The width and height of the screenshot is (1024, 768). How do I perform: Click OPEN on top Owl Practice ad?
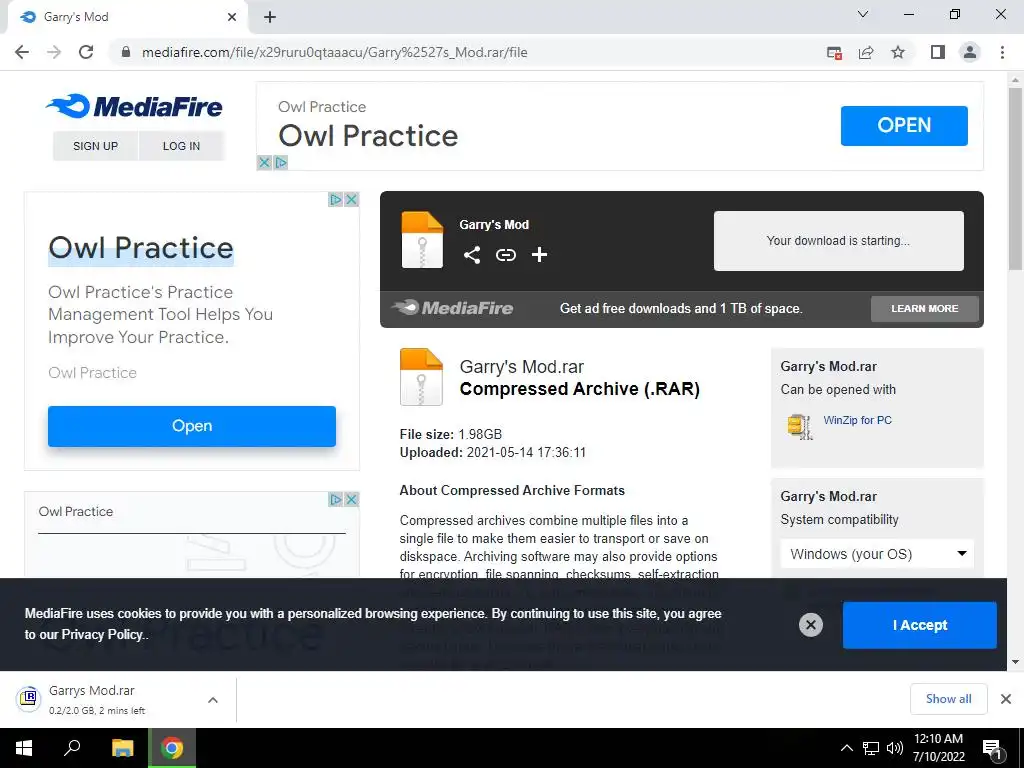pyautogui.click(x=904, y=125)
